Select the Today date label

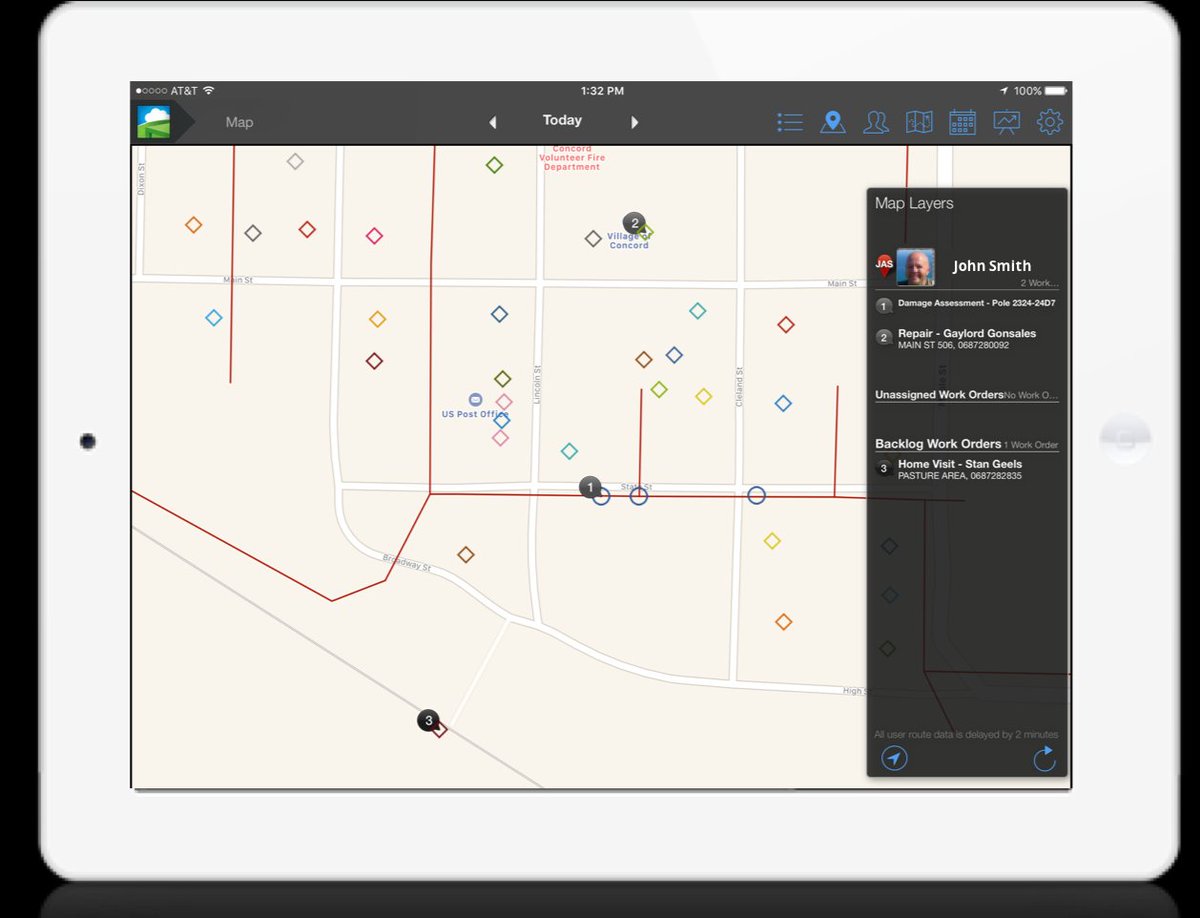coord(562,120)
